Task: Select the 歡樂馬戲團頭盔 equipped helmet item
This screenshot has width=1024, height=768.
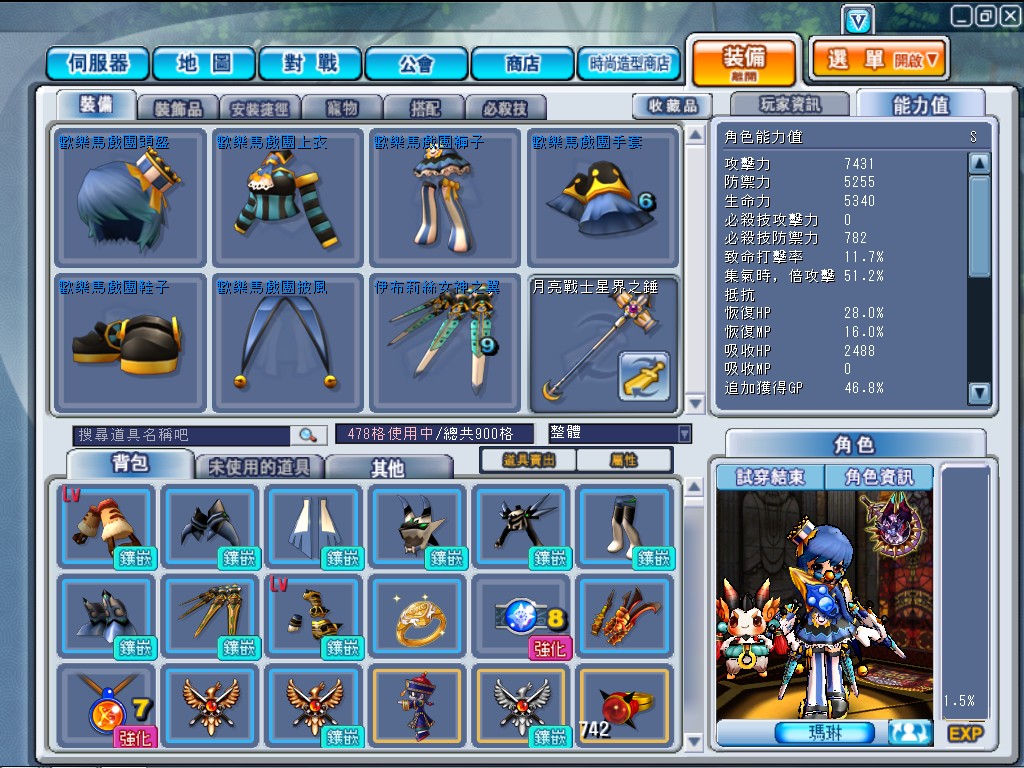Action: pyautogui.click(x=130, y=198)
